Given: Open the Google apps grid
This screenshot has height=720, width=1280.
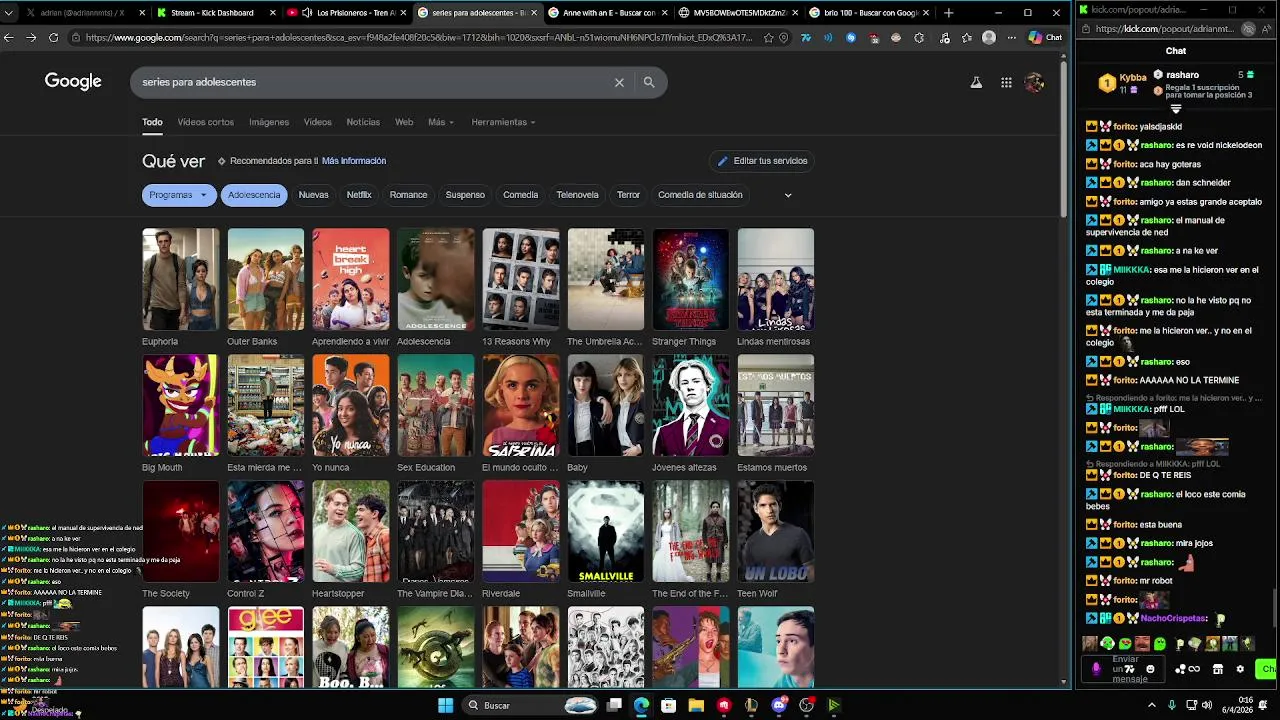Looking at the screenshot, I should (1006, 82).
